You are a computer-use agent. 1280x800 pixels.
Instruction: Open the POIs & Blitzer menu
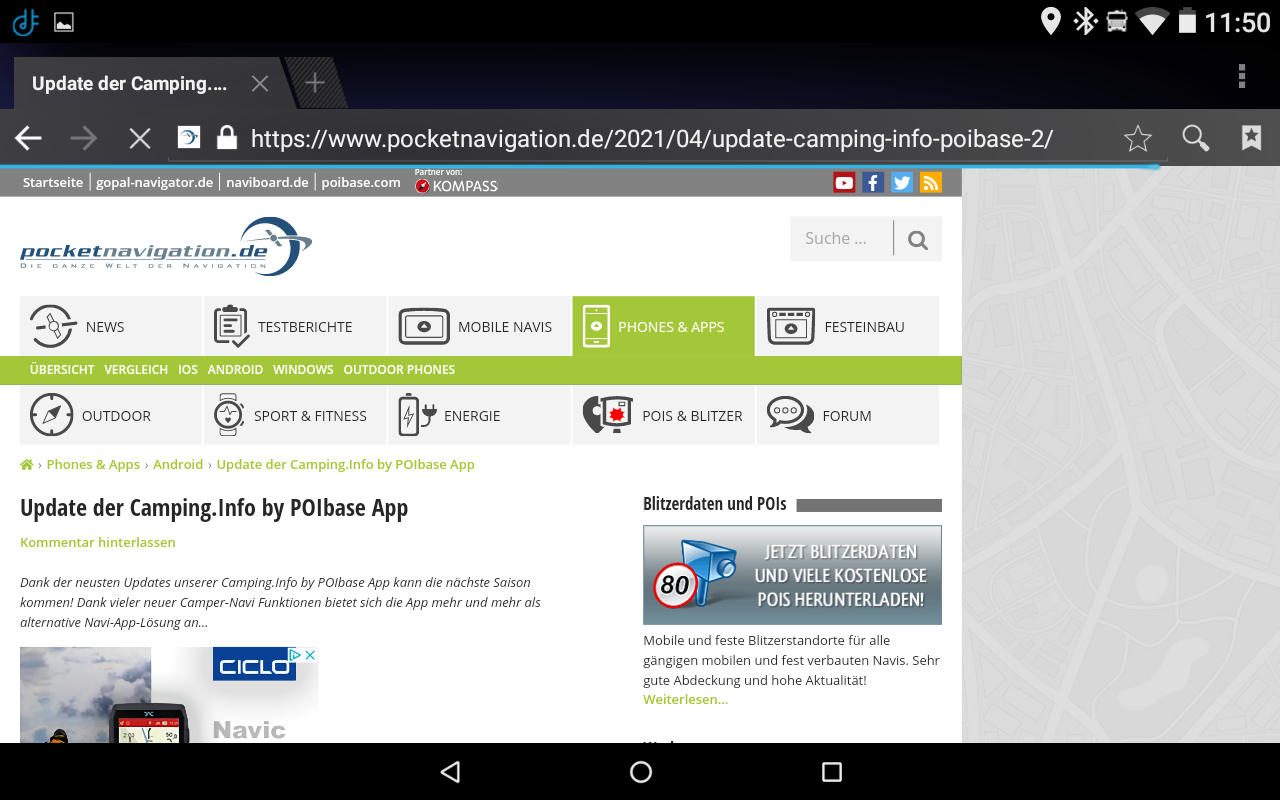664,416
